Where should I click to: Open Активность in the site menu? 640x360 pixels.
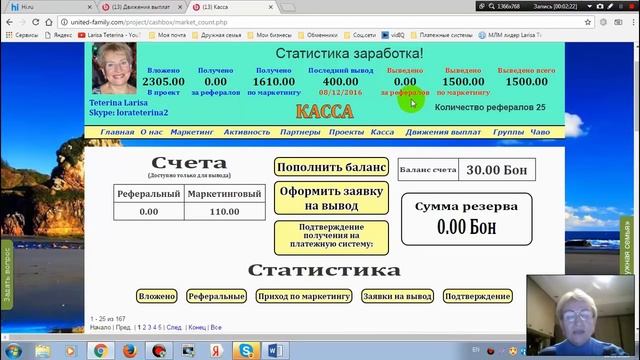coord(247,132)
